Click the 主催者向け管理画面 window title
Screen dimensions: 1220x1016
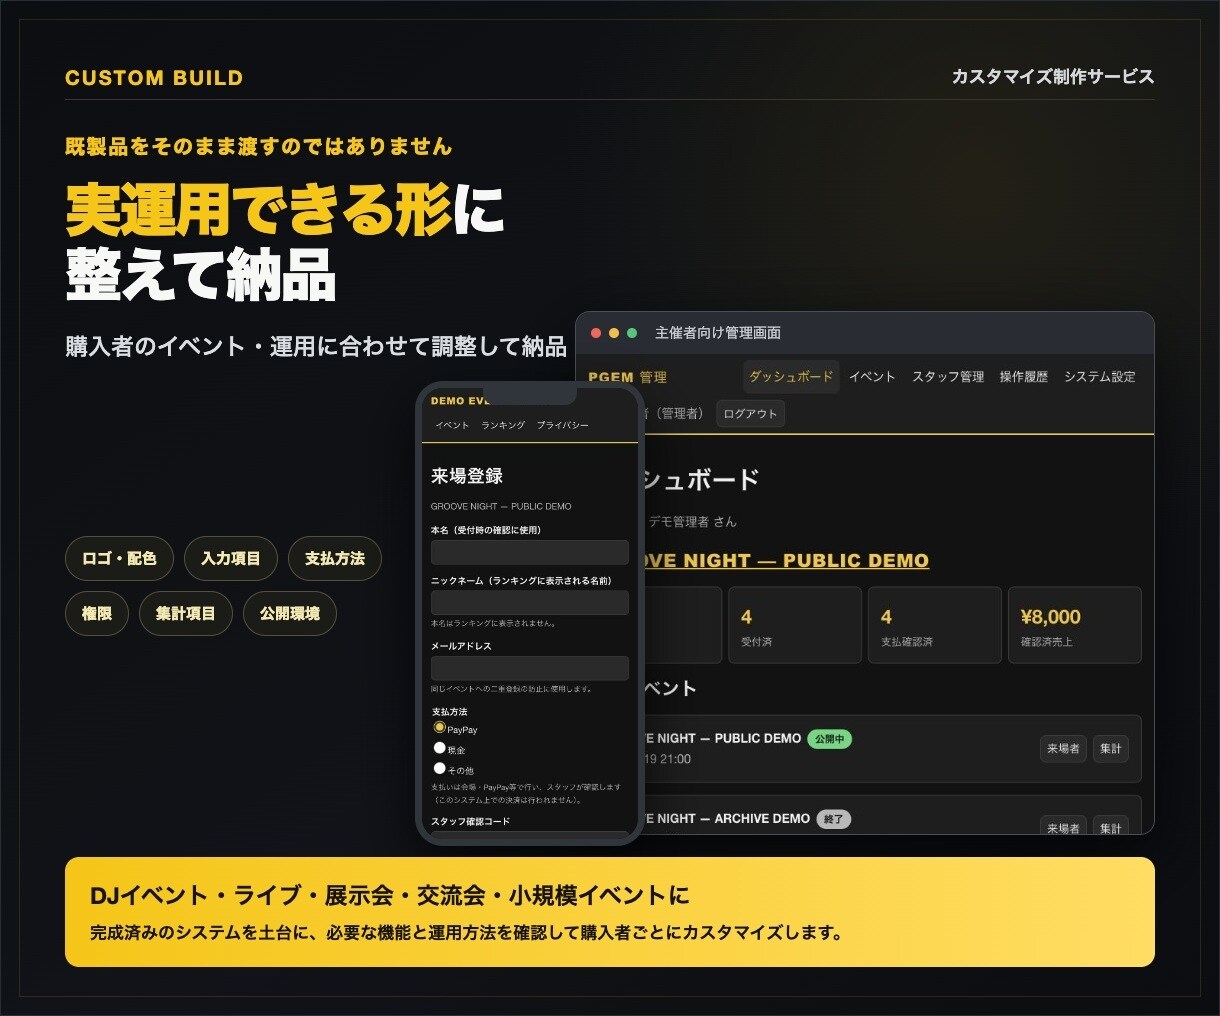pyautogui.click(x=718, y=333)
